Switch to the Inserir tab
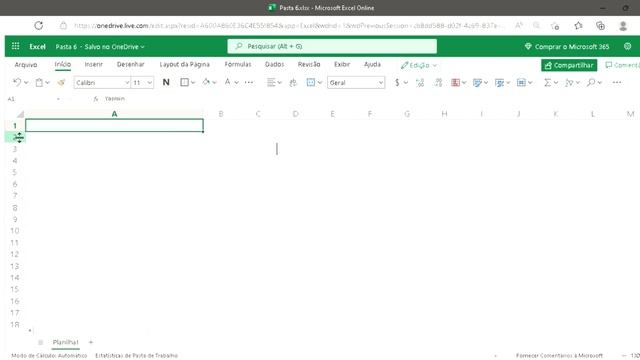 [x=93, y=64]
